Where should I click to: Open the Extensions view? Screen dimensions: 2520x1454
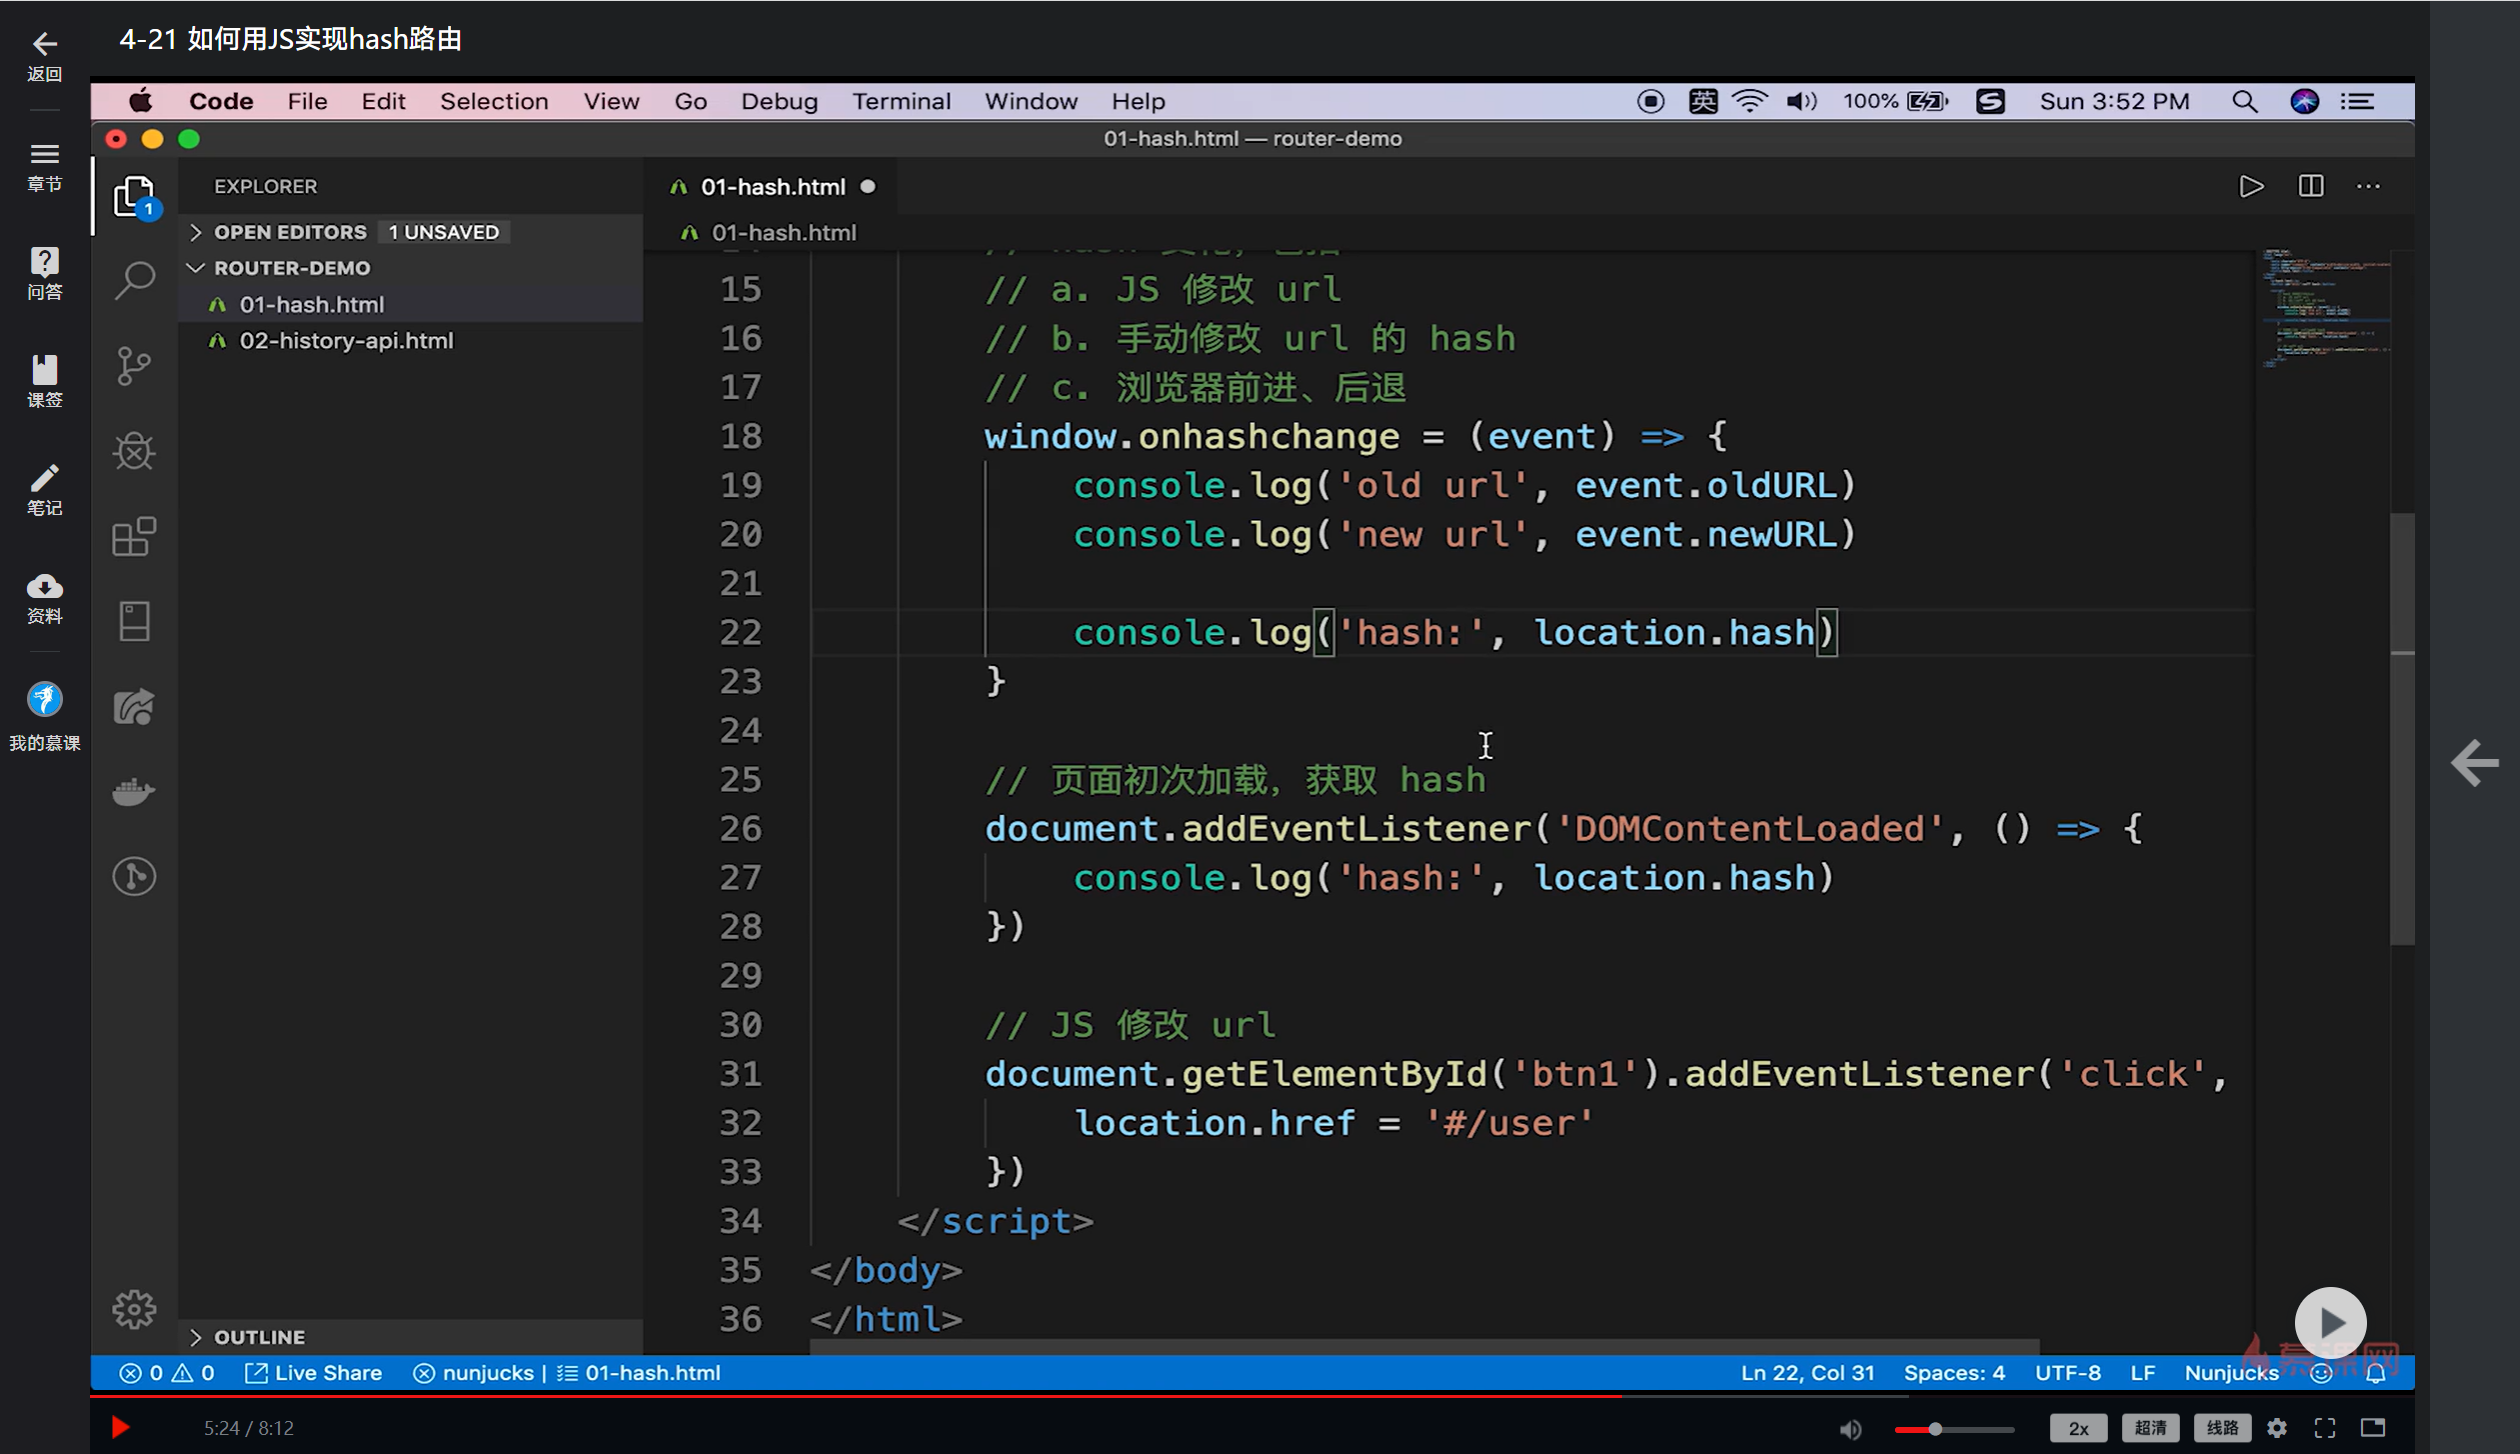click(x=134, y=537)
